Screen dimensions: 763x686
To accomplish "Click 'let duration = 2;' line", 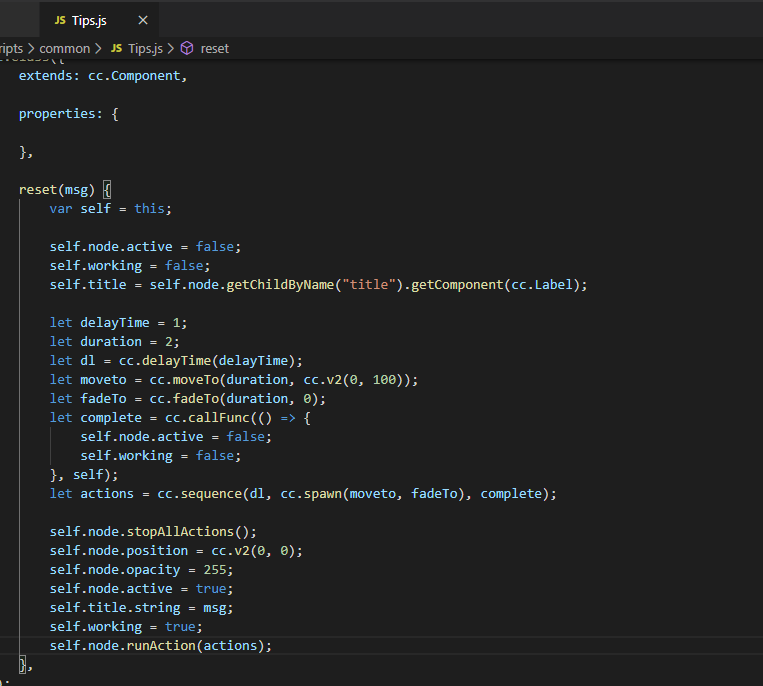I will pyautogui.click(x=114, y=342).
